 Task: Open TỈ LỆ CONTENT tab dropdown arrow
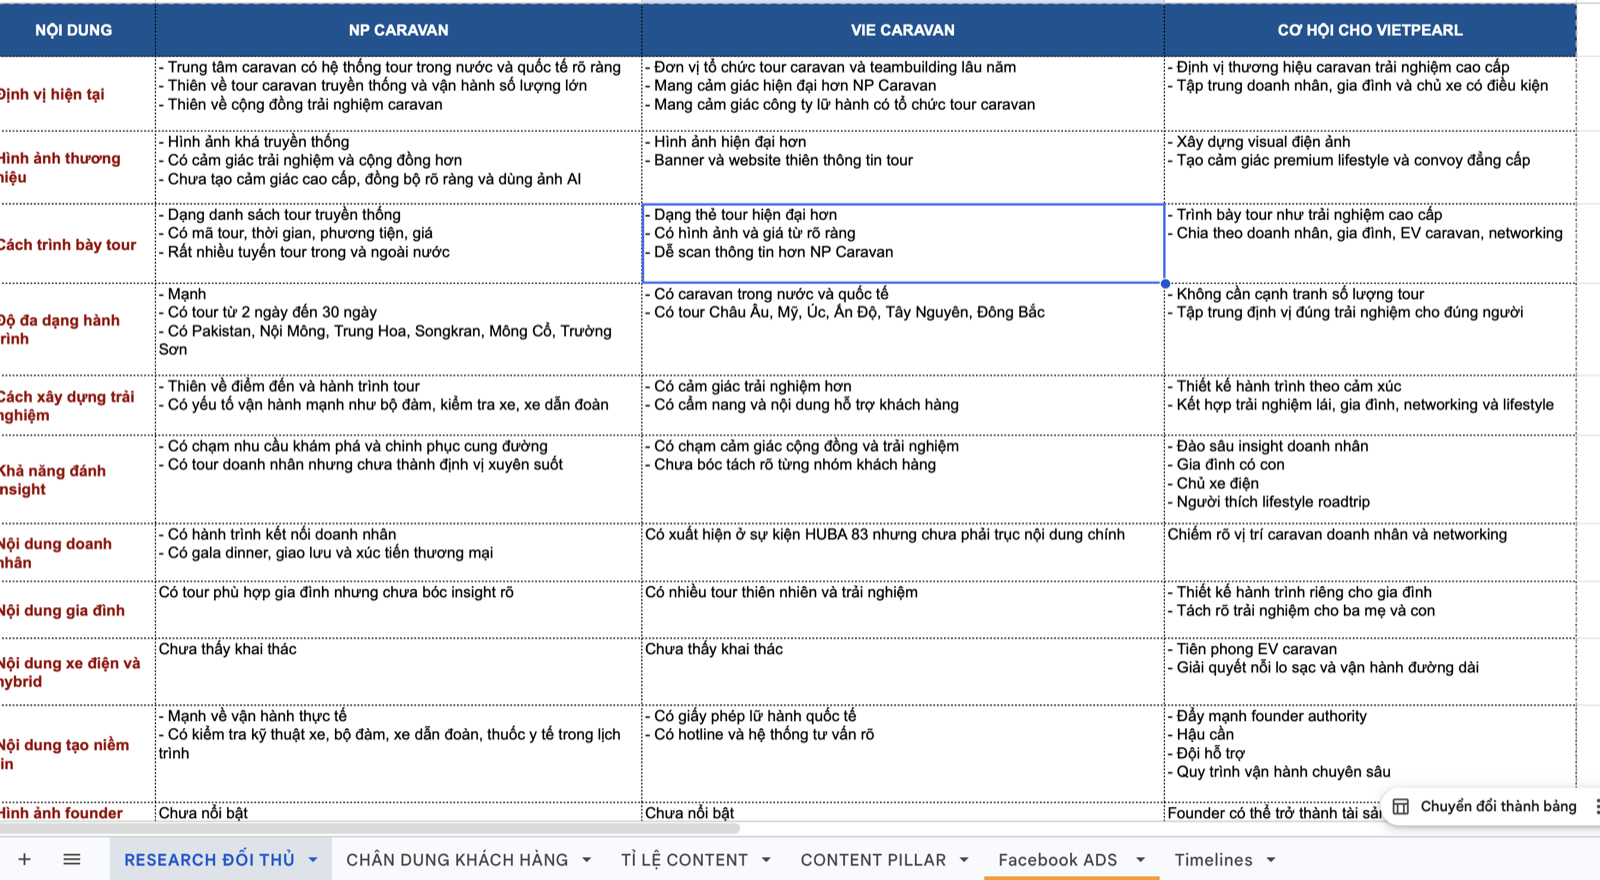pyautogui.click(x=766, y=859)
